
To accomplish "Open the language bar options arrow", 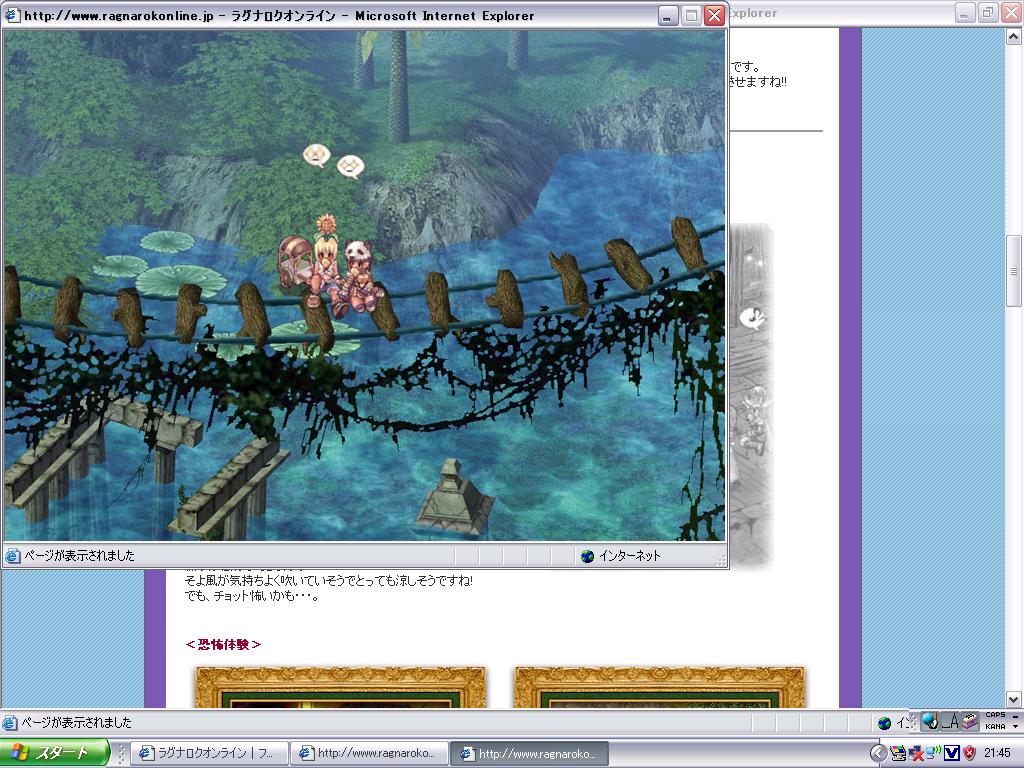I will 1016,726.
